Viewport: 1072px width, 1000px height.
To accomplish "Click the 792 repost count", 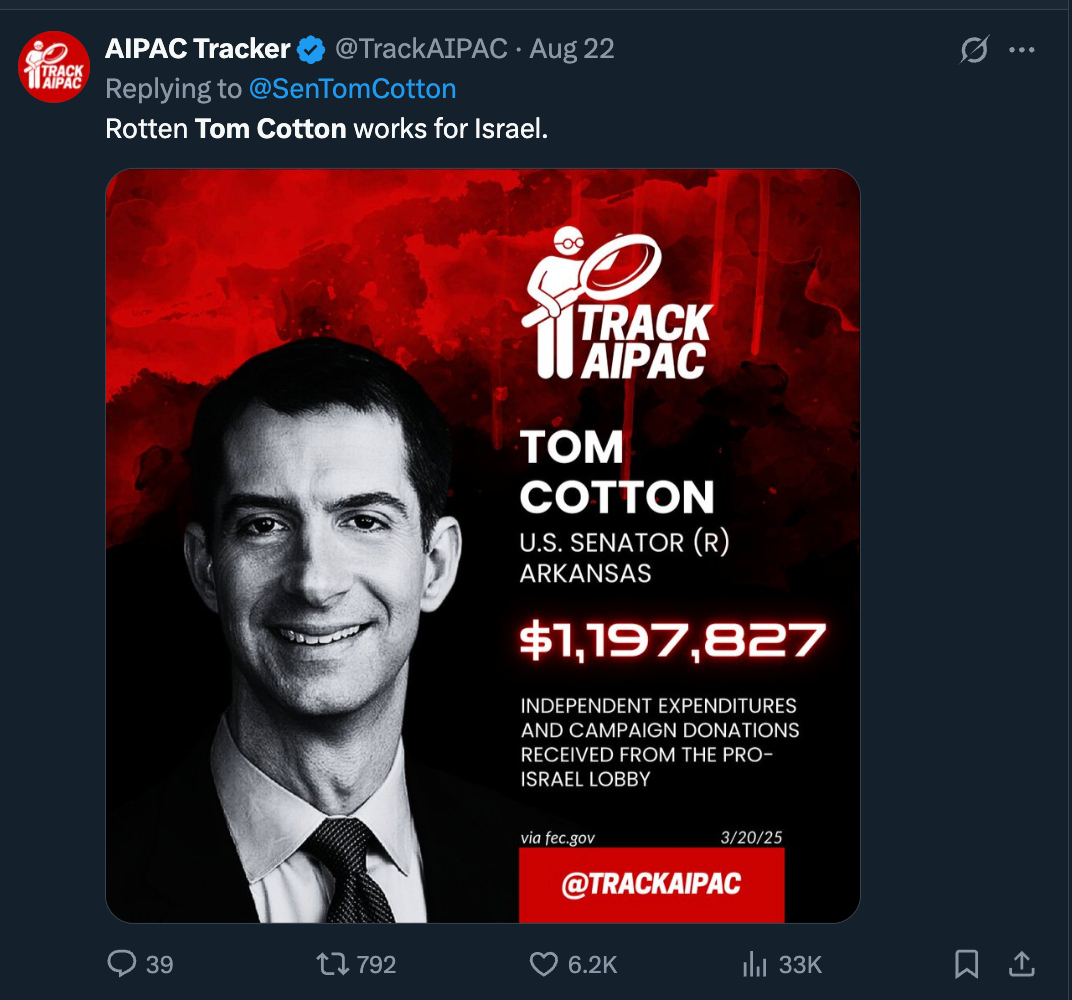I will click(x=377, y=965).
